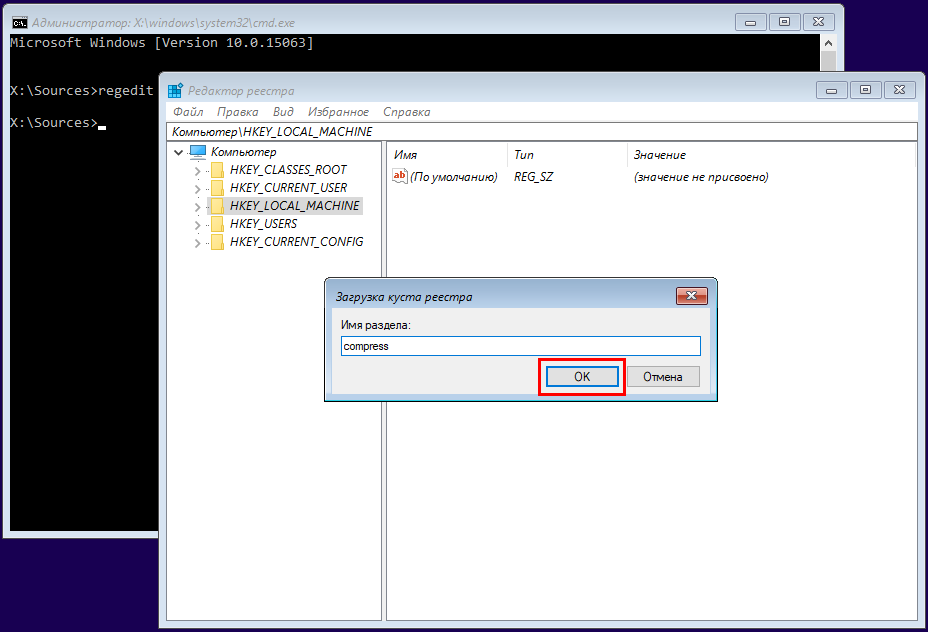This screenshot has height=632, width=928.
Task: Maximize the Редактор реестра window
Action: tap(865, 90)
